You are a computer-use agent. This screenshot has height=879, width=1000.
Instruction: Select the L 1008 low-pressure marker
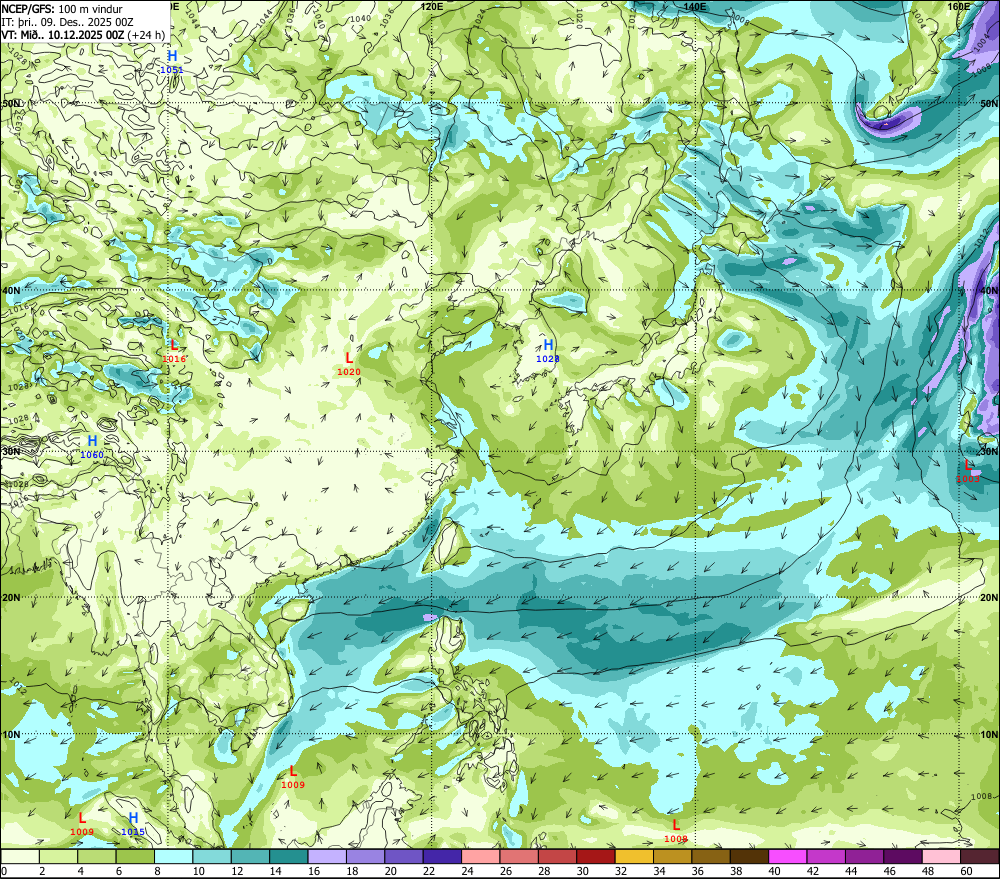pos(676,831)
